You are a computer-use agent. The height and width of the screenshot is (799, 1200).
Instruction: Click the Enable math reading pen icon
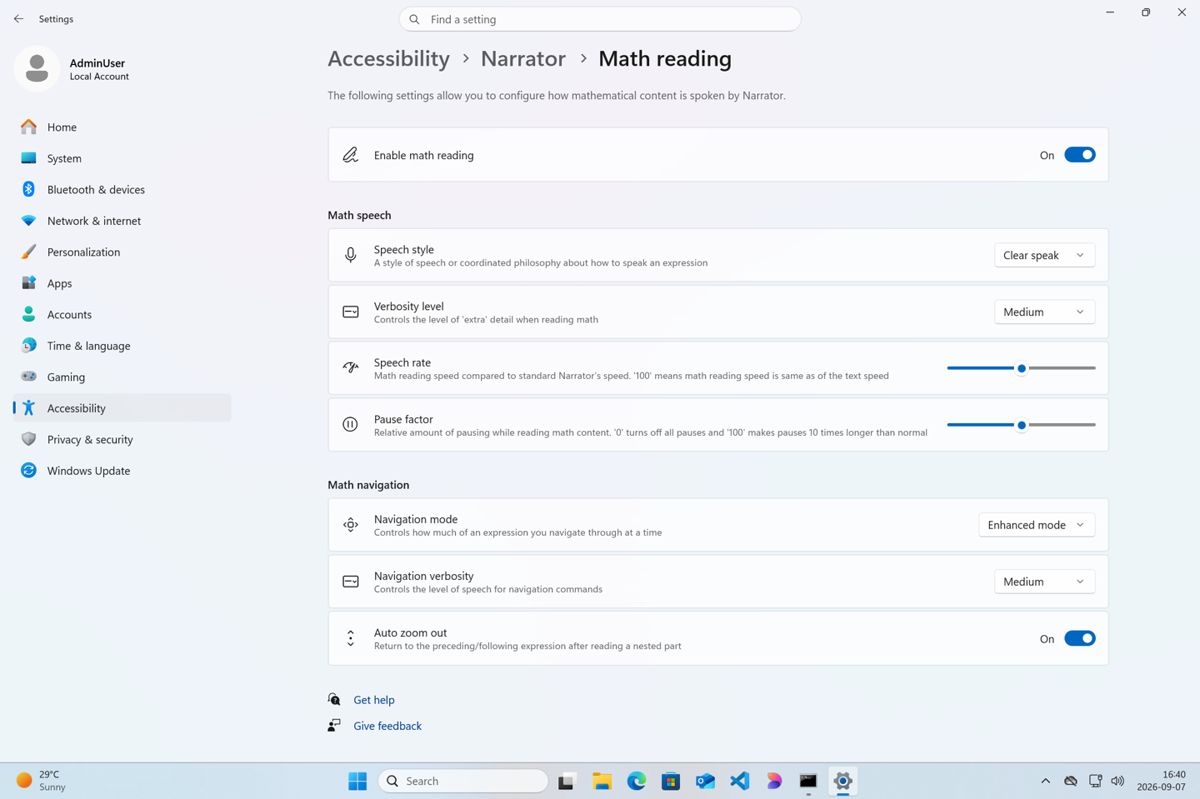tap(350, 155)
